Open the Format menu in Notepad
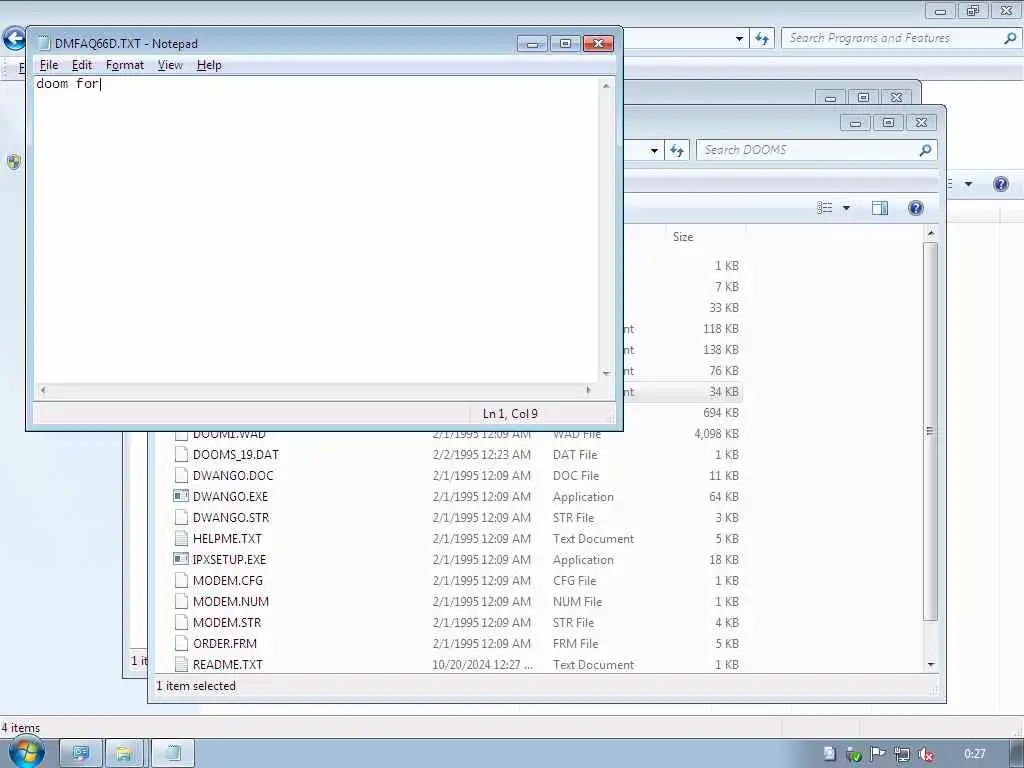 click(125, 65)
